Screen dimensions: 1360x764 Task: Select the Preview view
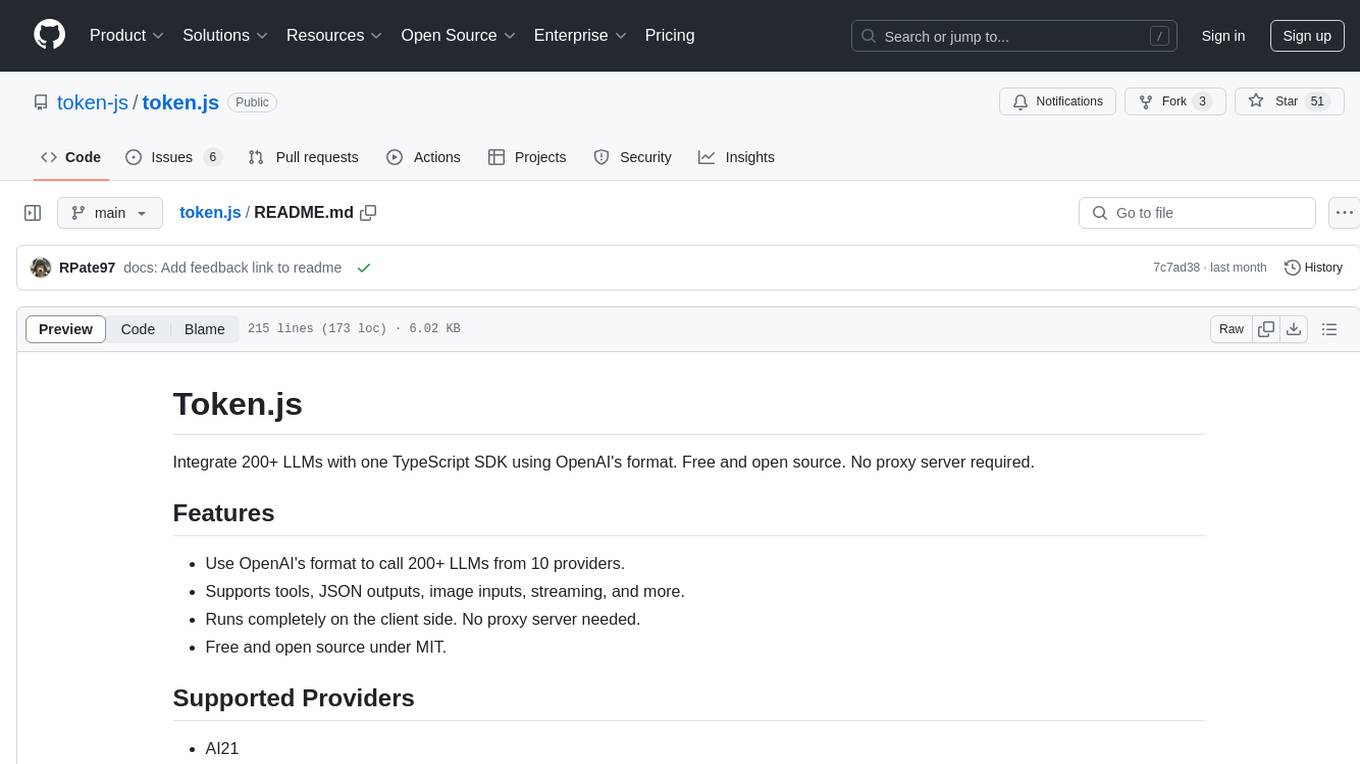pyautogui.click(x=66, y=329)
